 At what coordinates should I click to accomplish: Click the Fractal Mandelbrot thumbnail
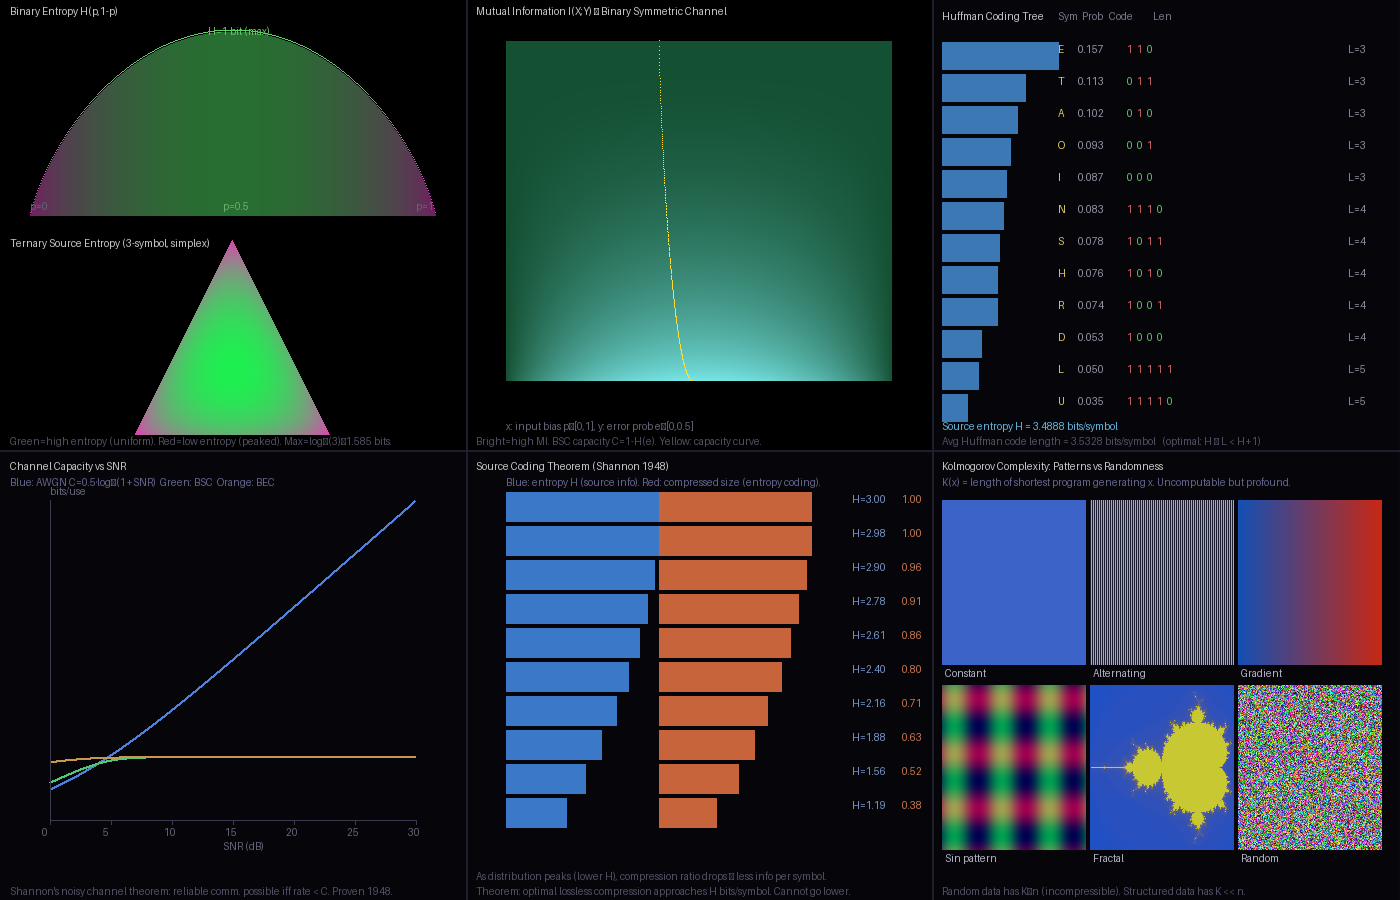pos(1161,767)
